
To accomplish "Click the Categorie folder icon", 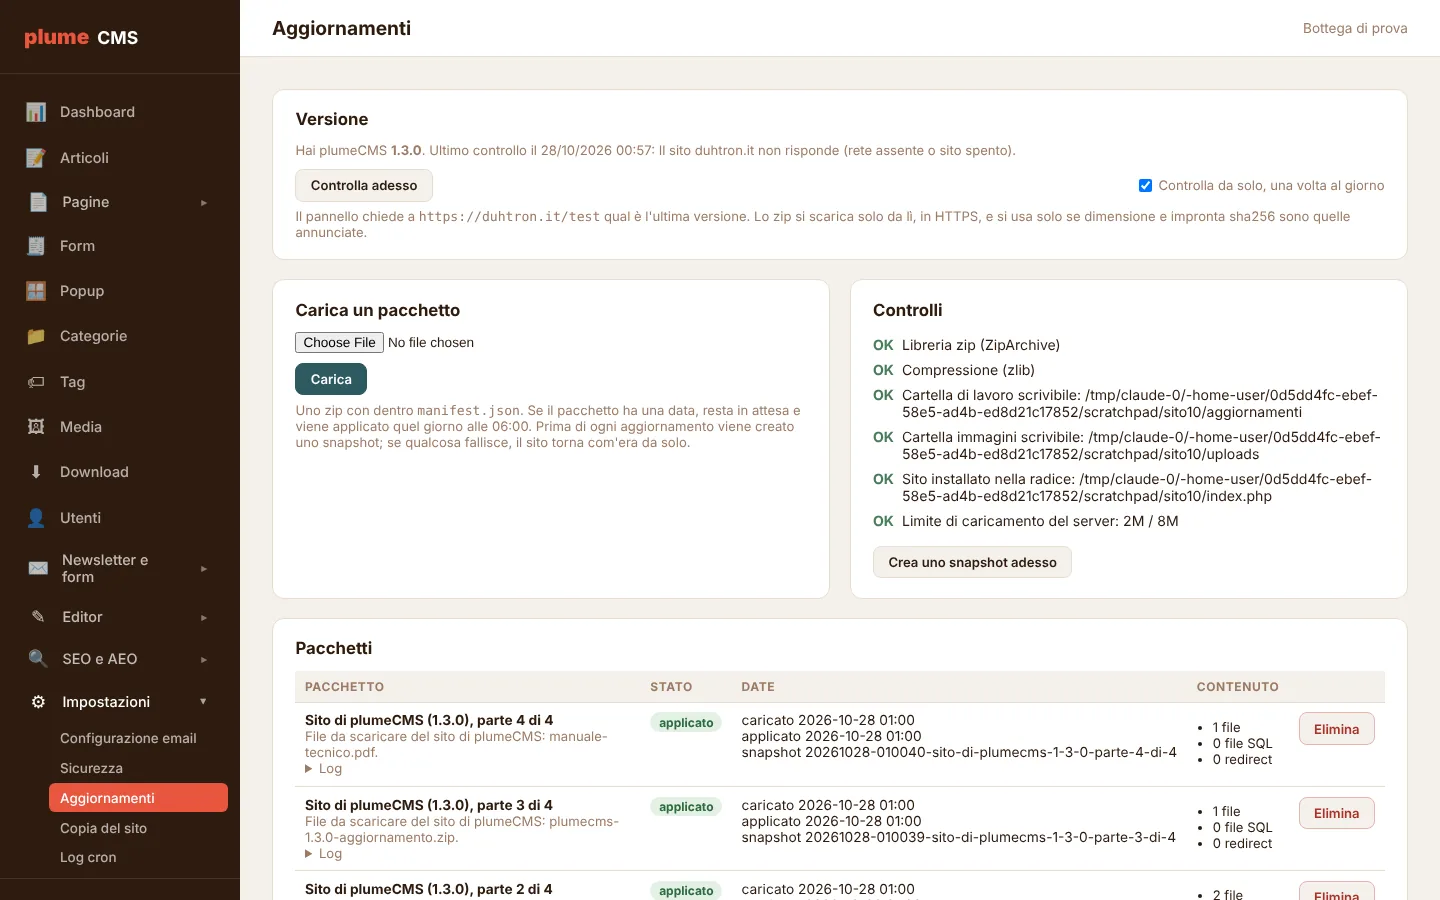I will pos(36,336).
